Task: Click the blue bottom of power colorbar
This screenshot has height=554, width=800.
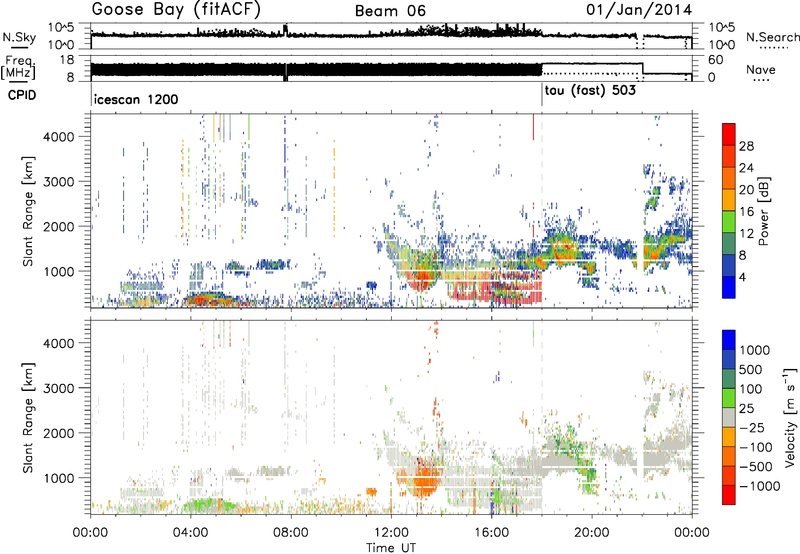Action: tap(729, 288)
